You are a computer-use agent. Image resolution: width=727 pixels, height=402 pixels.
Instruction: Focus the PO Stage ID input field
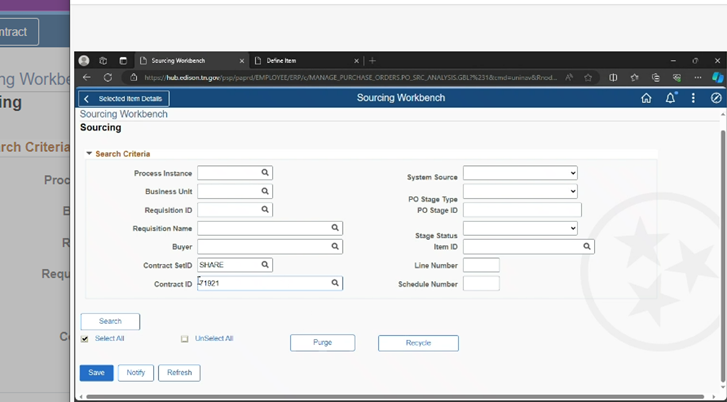click(522, 210)
